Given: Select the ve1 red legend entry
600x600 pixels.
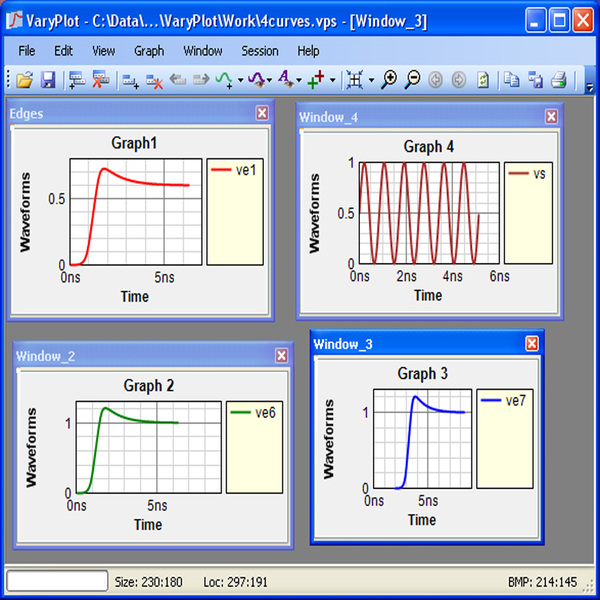Looking at the screenshot, I should pyautogui.click(x=233, y=170).
